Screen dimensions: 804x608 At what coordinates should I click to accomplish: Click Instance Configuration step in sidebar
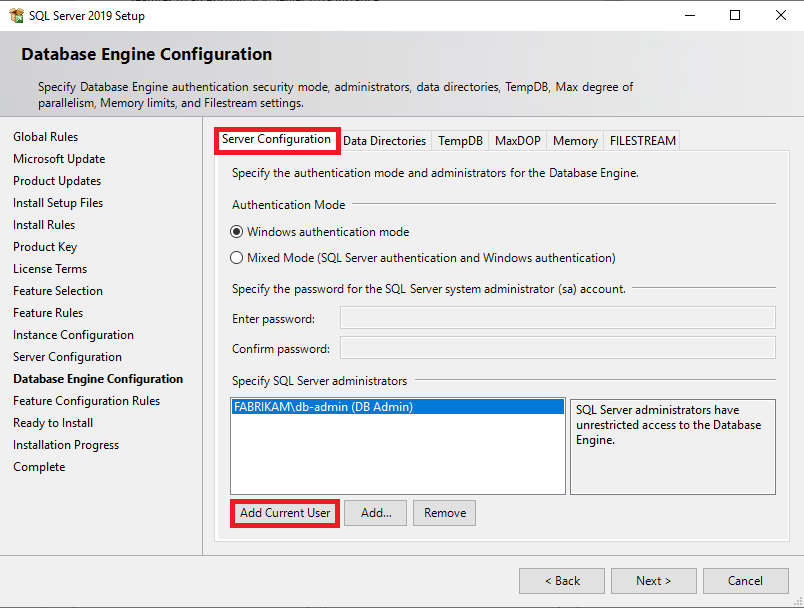(73, 335)
